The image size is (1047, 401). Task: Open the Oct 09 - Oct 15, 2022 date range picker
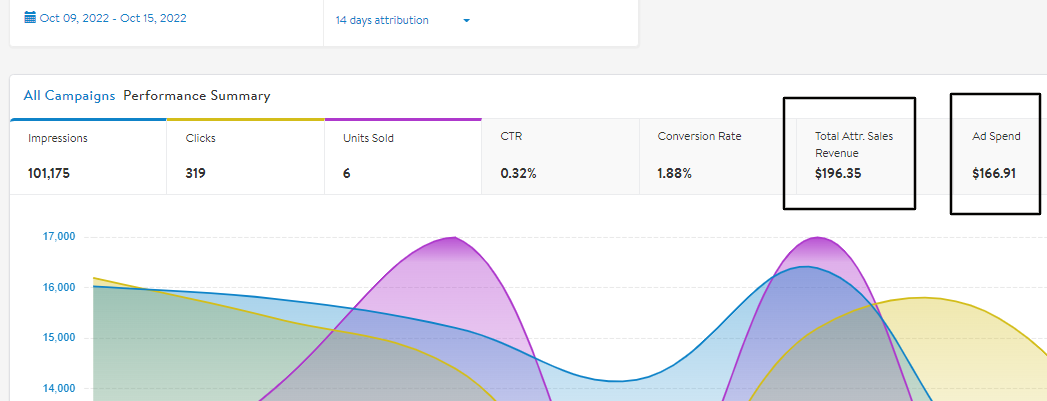point(106,18)
